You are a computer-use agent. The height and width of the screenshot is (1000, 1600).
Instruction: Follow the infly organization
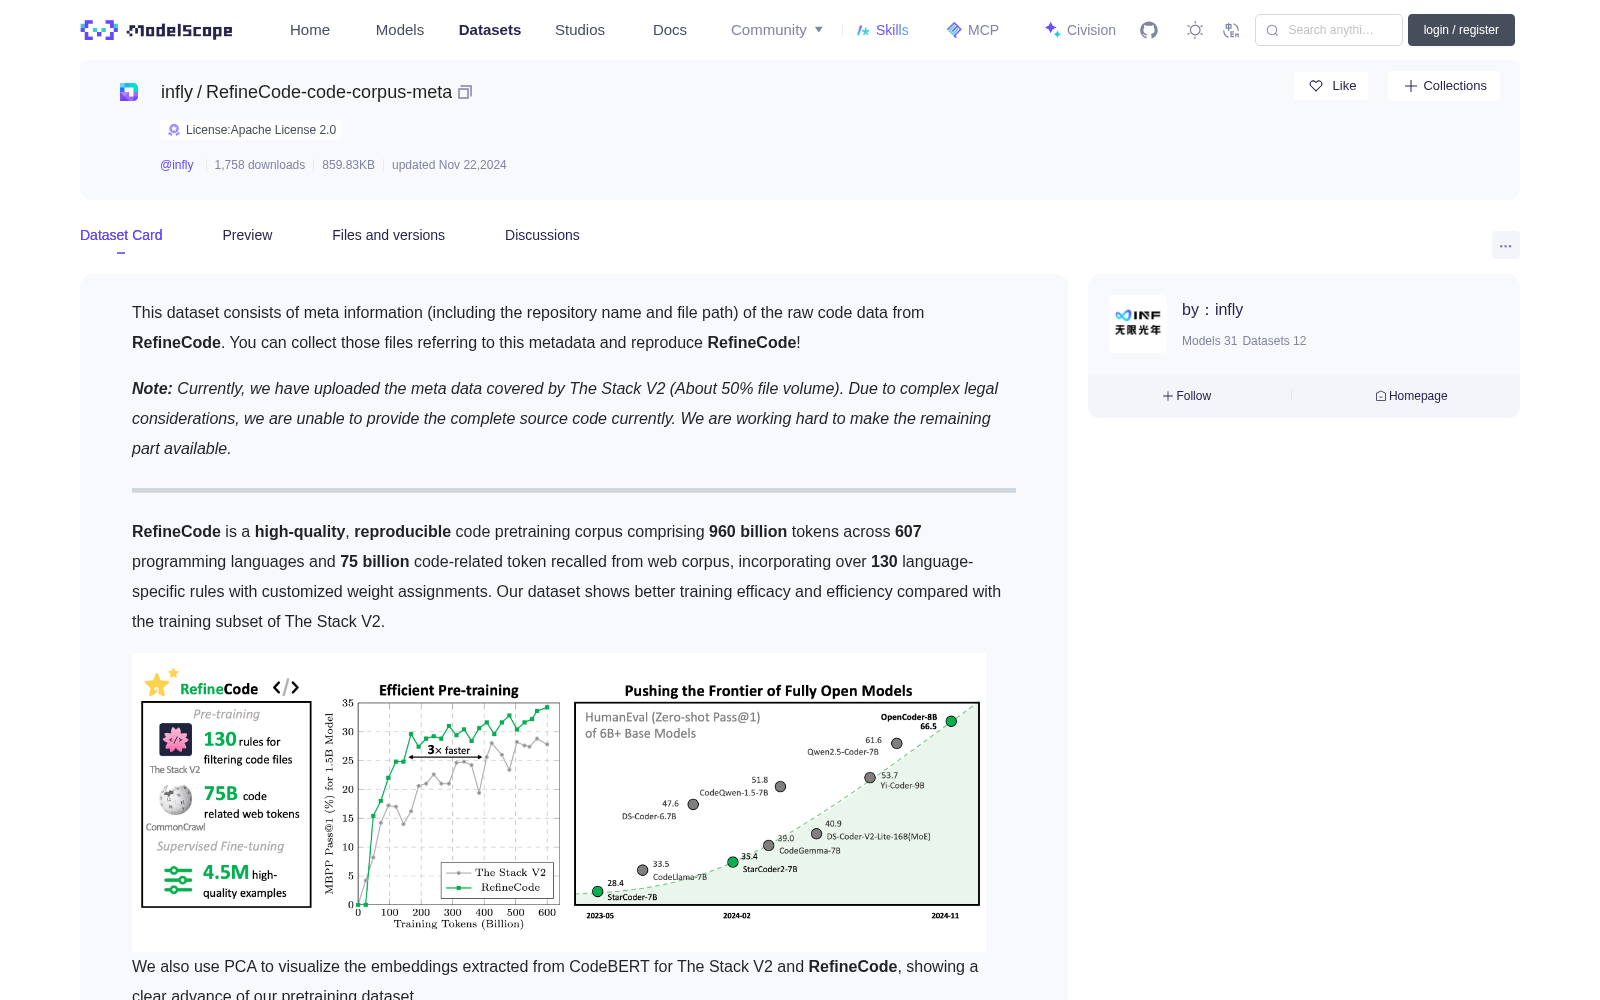[1187, 396]
